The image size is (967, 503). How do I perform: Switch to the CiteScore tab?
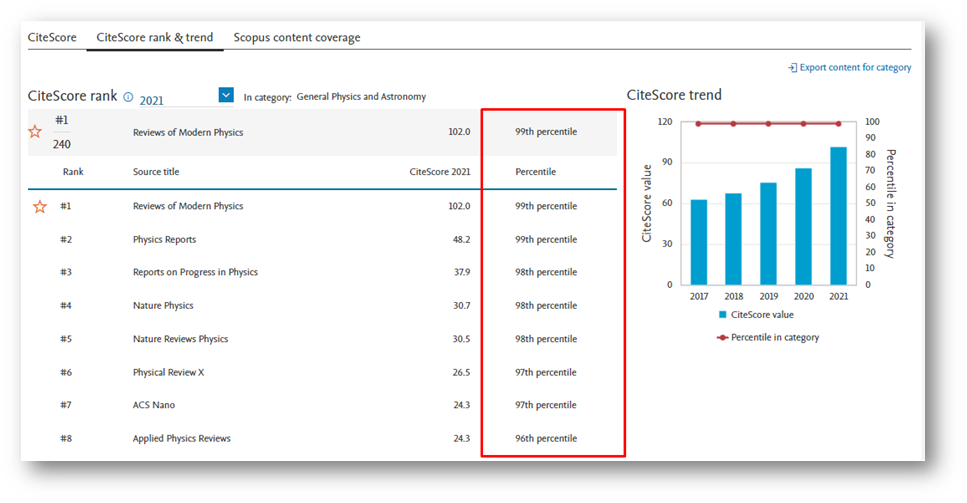(x=51, y=37)
